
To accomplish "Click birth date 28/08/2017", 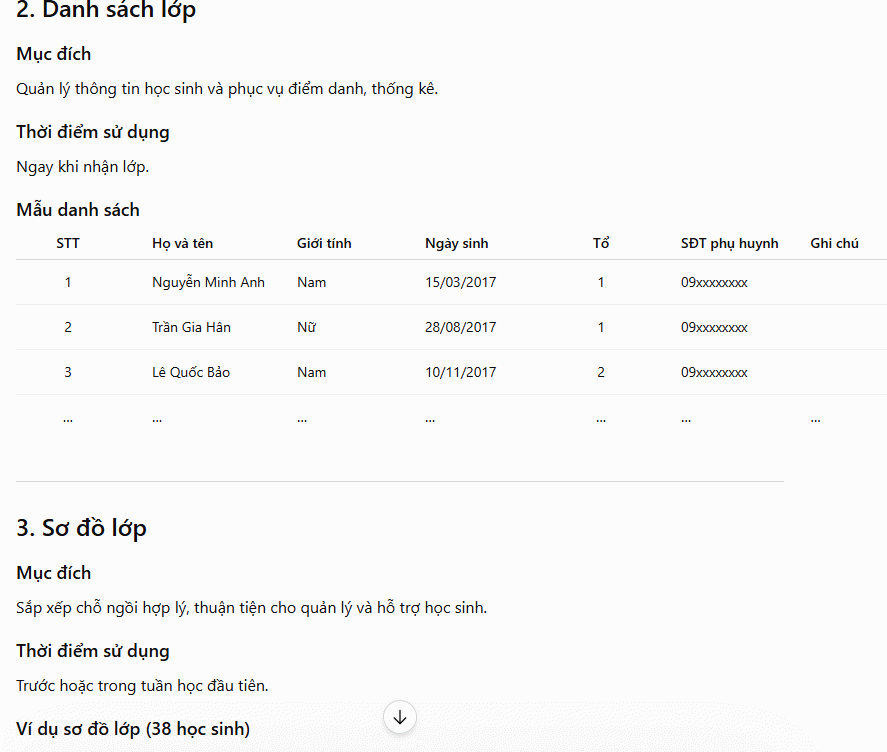I will pyautogui.click(x=460, y=327).
